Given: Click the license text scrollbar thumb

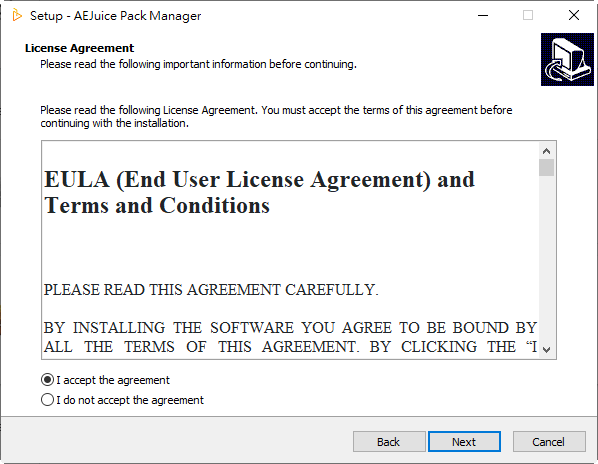Looking at the screenshot, I should coord(547,167).
